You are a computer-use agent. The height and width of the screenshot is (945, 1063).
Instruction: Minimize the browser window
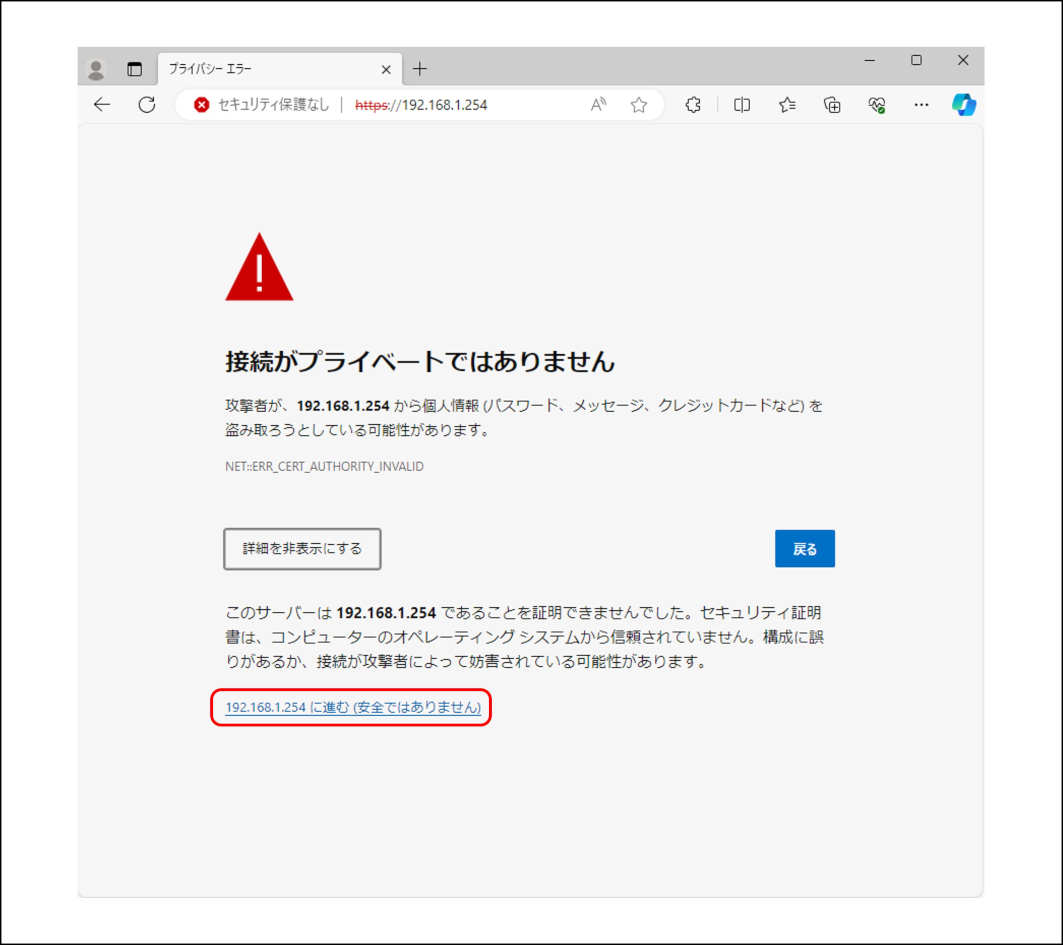870,60
